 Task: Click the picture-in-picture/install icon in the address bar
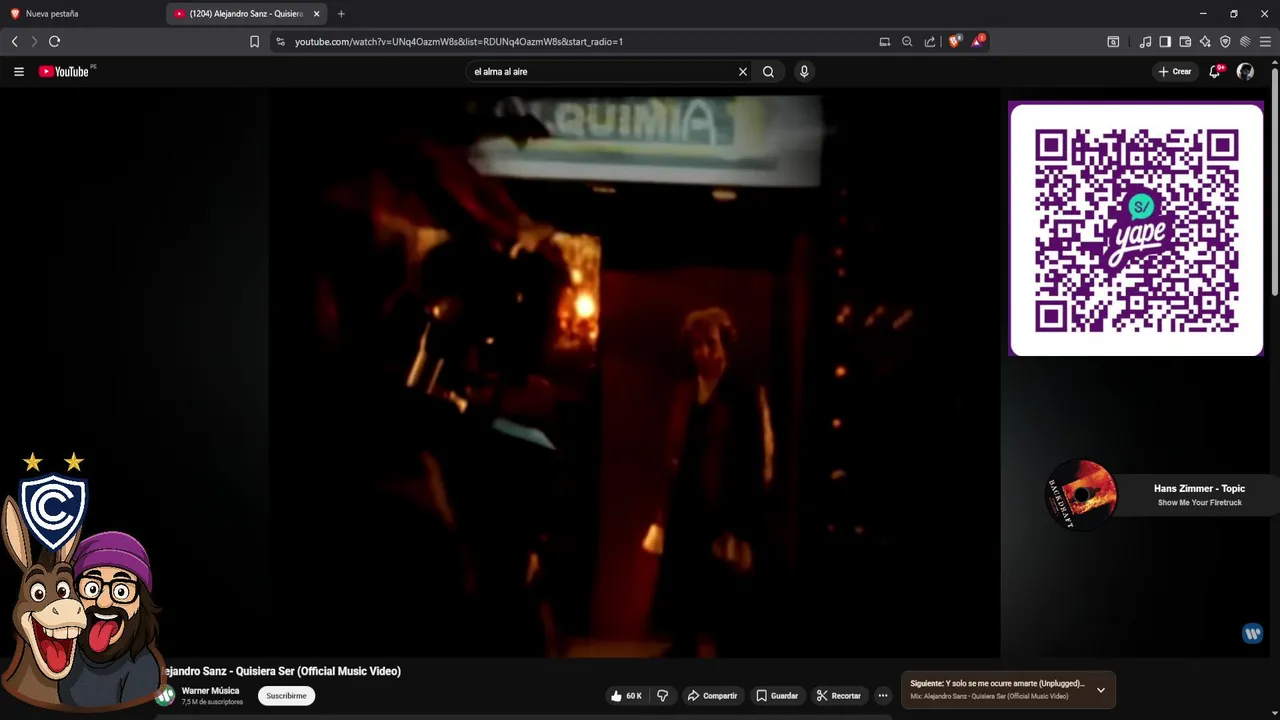coord(884,42)
